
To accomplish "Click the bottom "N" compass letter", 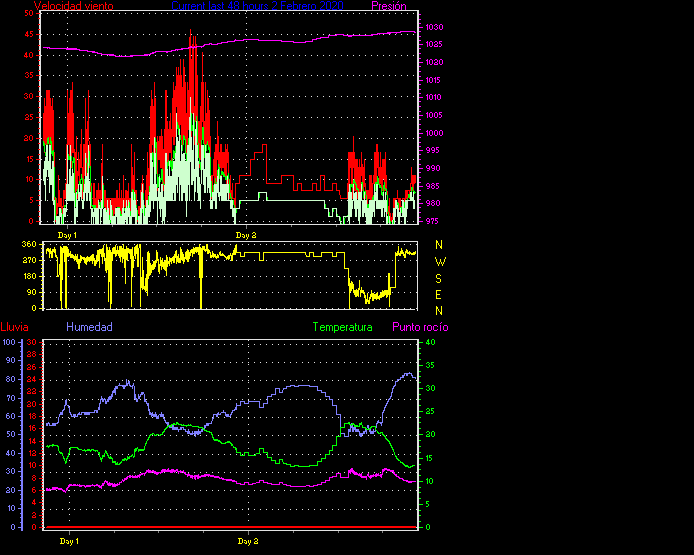I will pyautogui.click(x=439, y=311).
